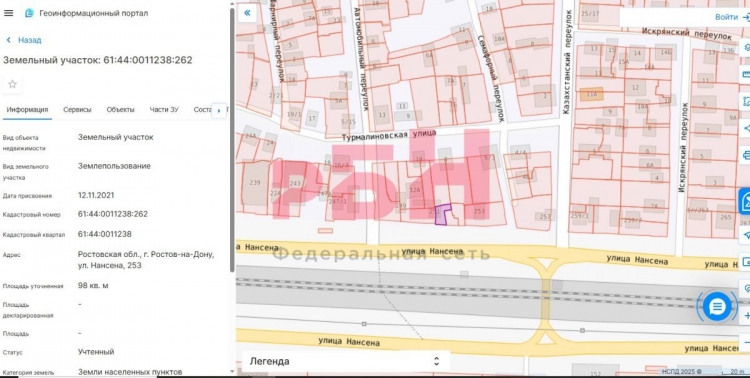750x378 pixels.
Task: Click the print map icon
Action: [745, 155]
